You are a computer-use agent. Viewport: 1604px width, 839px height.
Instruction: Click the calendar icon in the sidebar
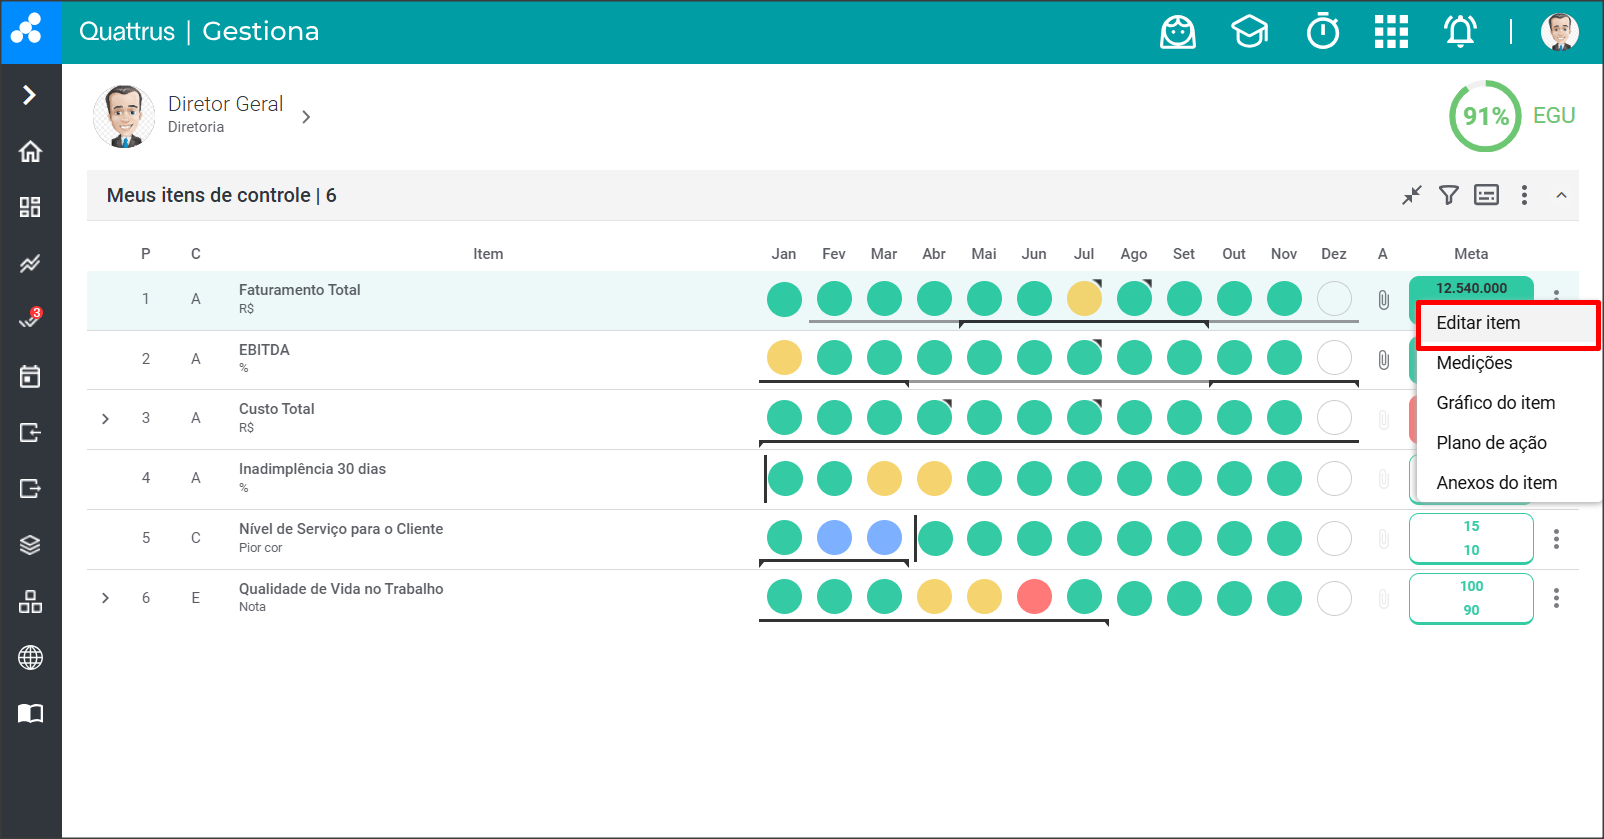(30, 376)
